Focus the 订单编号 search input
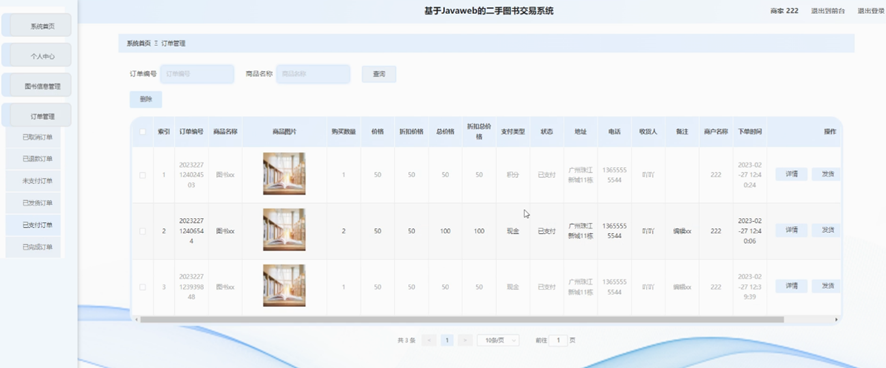886x368 pixels. pos(197,74)
